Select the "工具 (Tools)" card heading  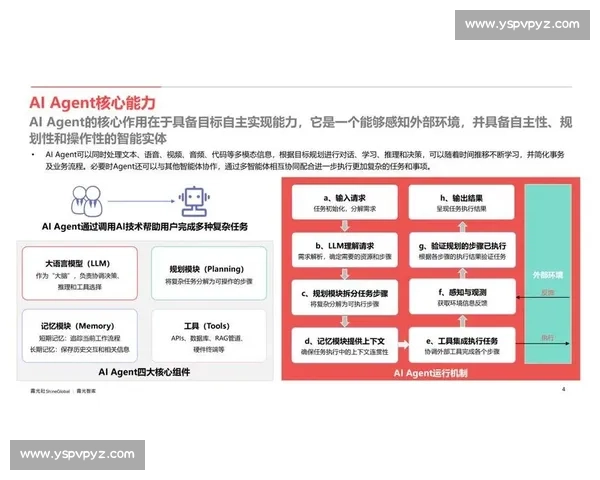coord(207,326)
